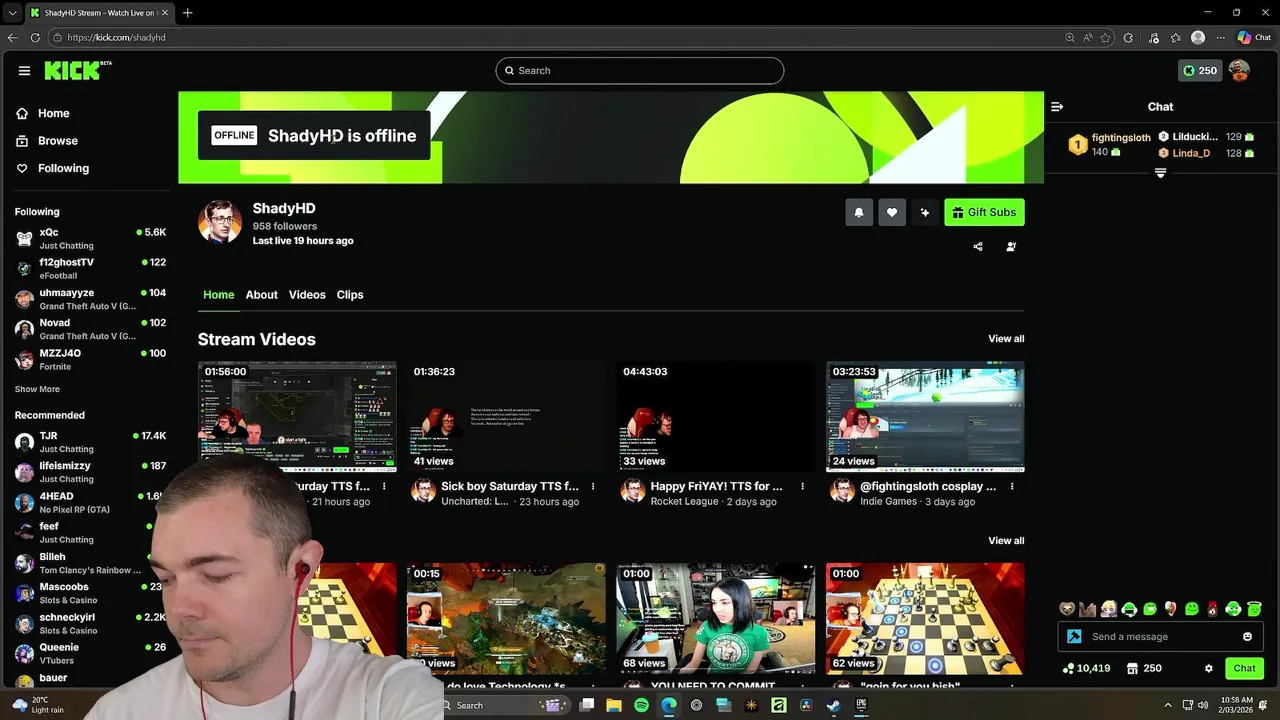Screen dimensions: 1280x720
Task: Click the browser refresh button
Action: (35, 37)
